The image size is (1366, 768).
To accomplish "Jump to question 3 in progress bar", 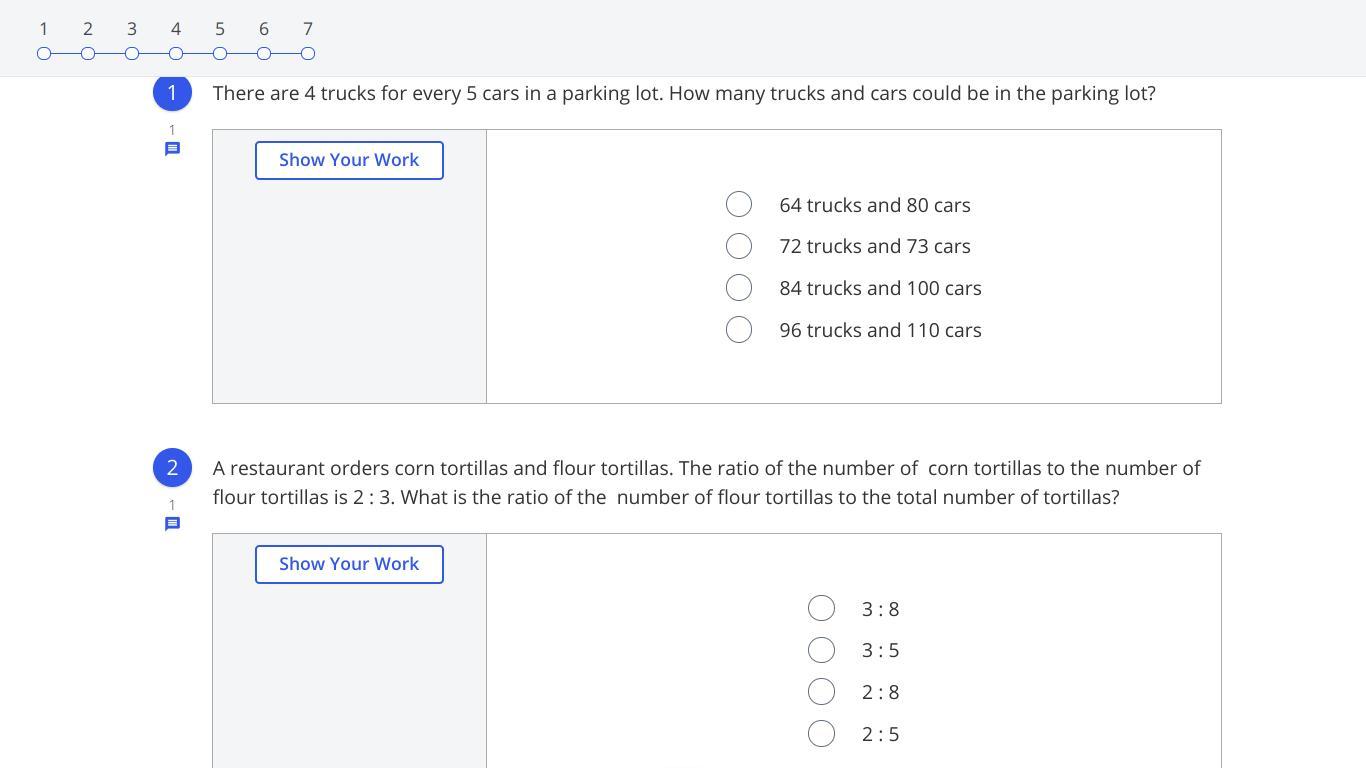I will pyautogui.click(x=132, y=53).
